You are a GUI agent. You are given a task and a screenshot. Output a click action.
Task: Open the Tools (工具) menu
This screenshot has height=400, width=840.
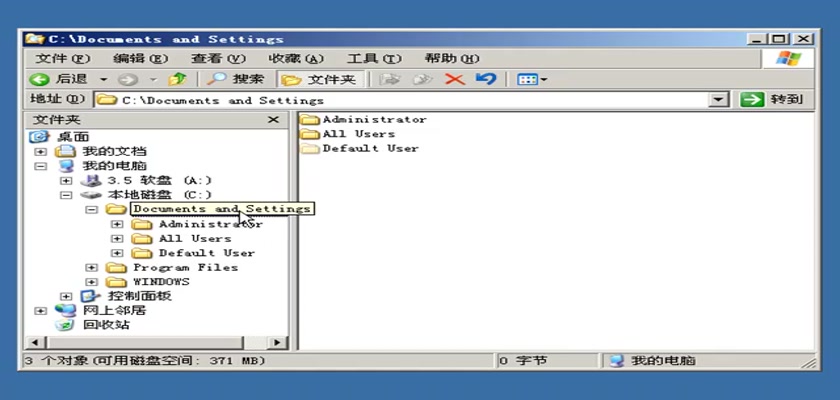click(373, 58)
